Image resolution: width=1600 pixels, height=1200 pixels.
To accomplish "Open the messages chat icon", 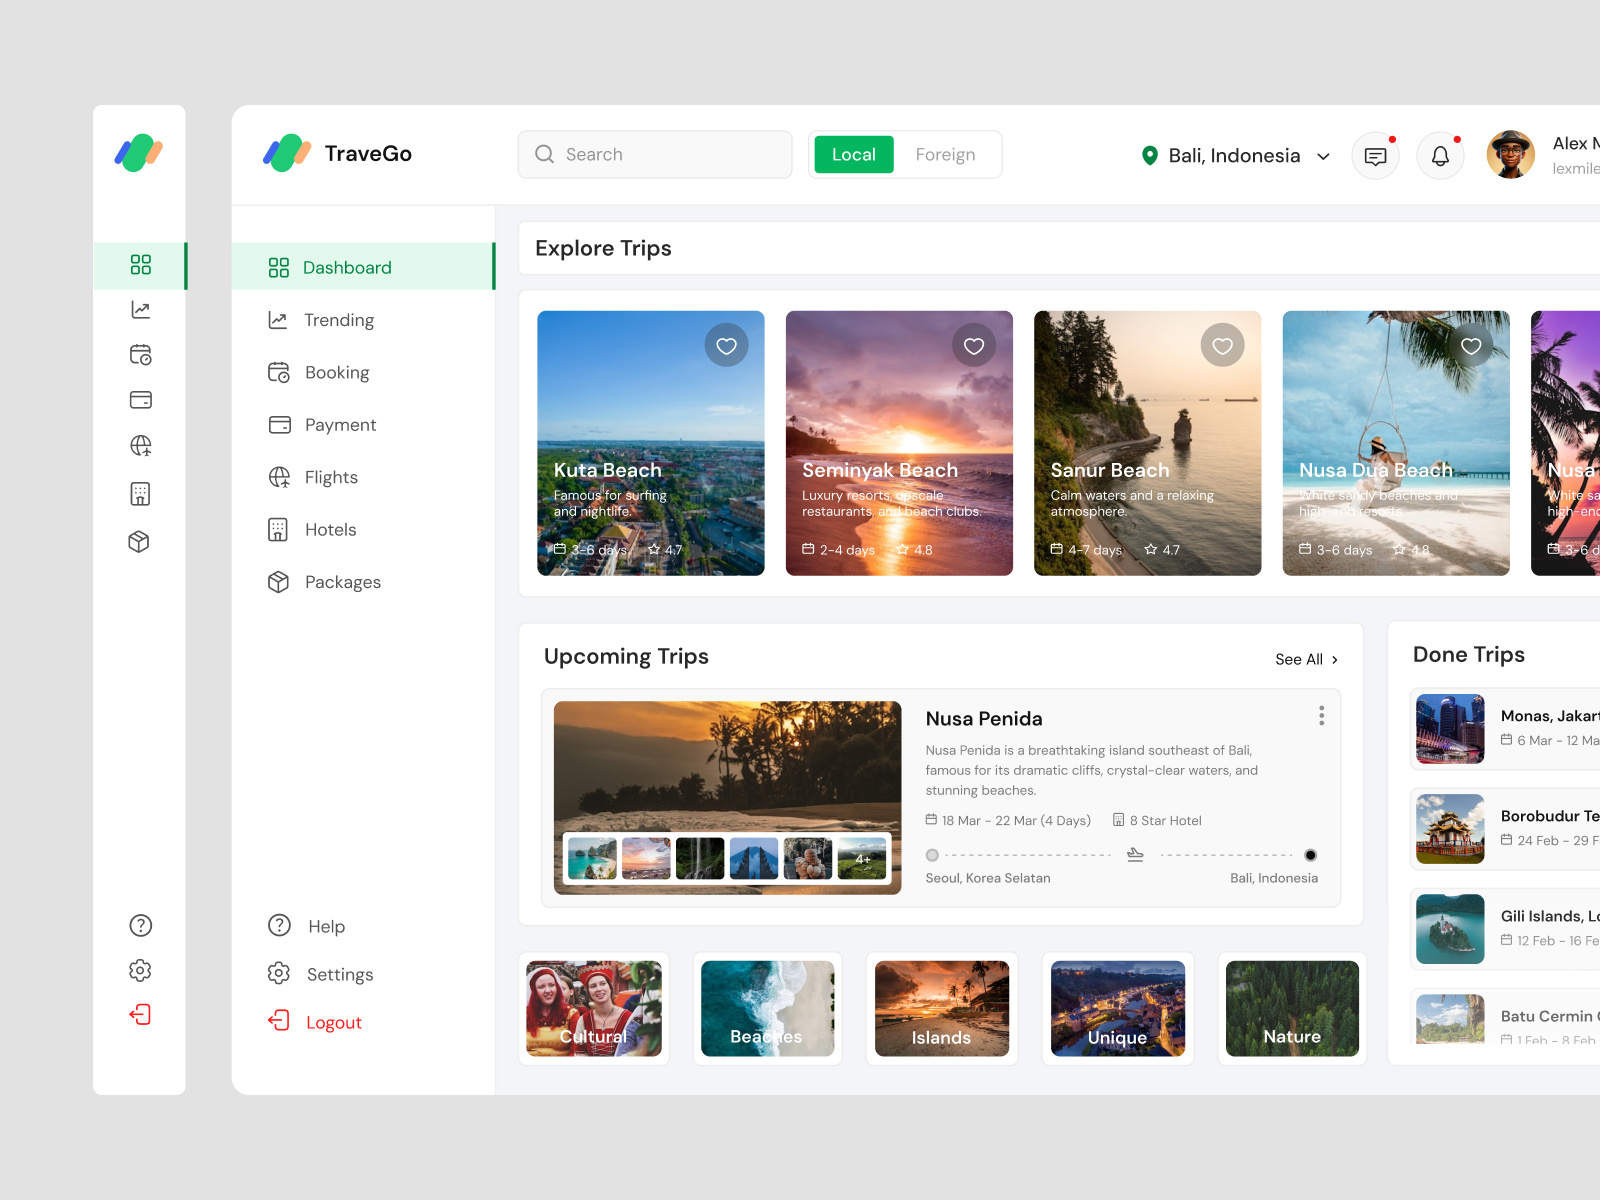I will pos(1376,156).
